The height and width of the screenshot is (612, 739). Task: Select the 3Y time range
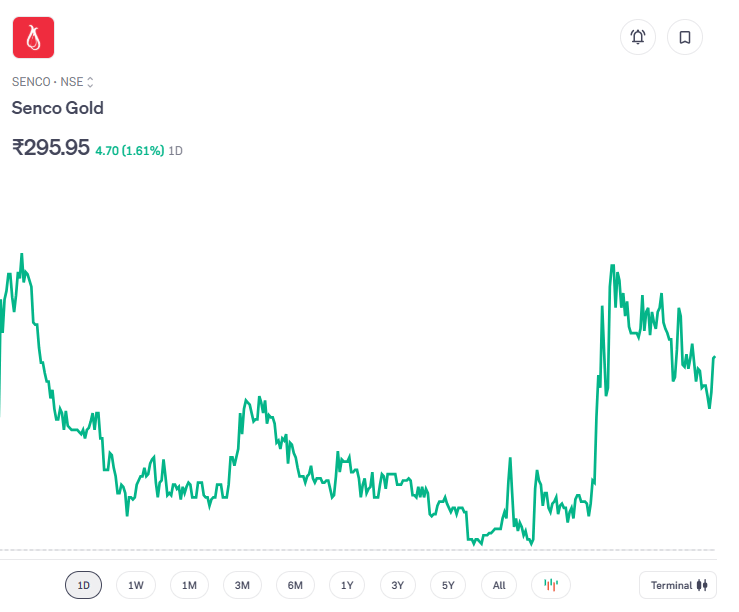397,585
